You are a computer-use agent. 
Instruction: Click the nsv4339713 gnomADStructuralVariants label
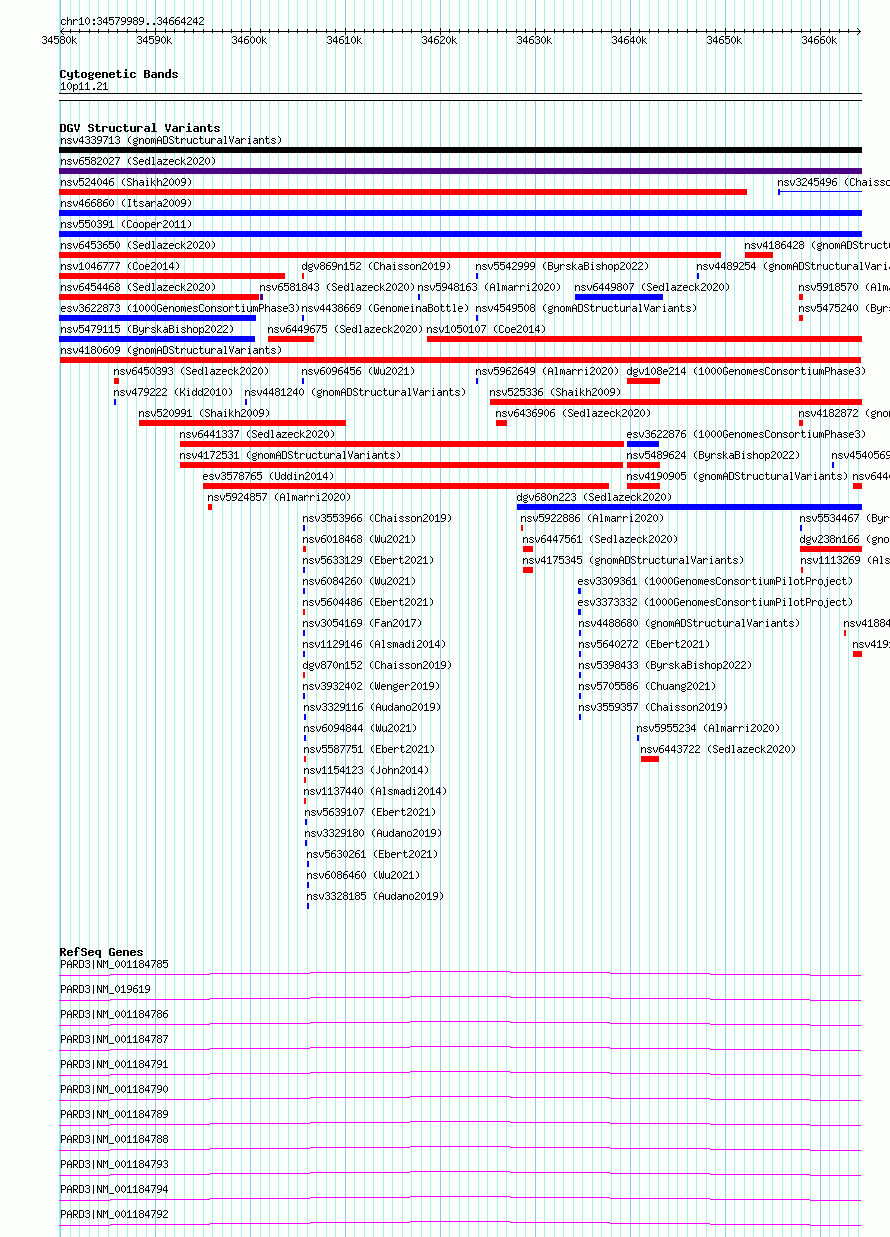(171, 140)
